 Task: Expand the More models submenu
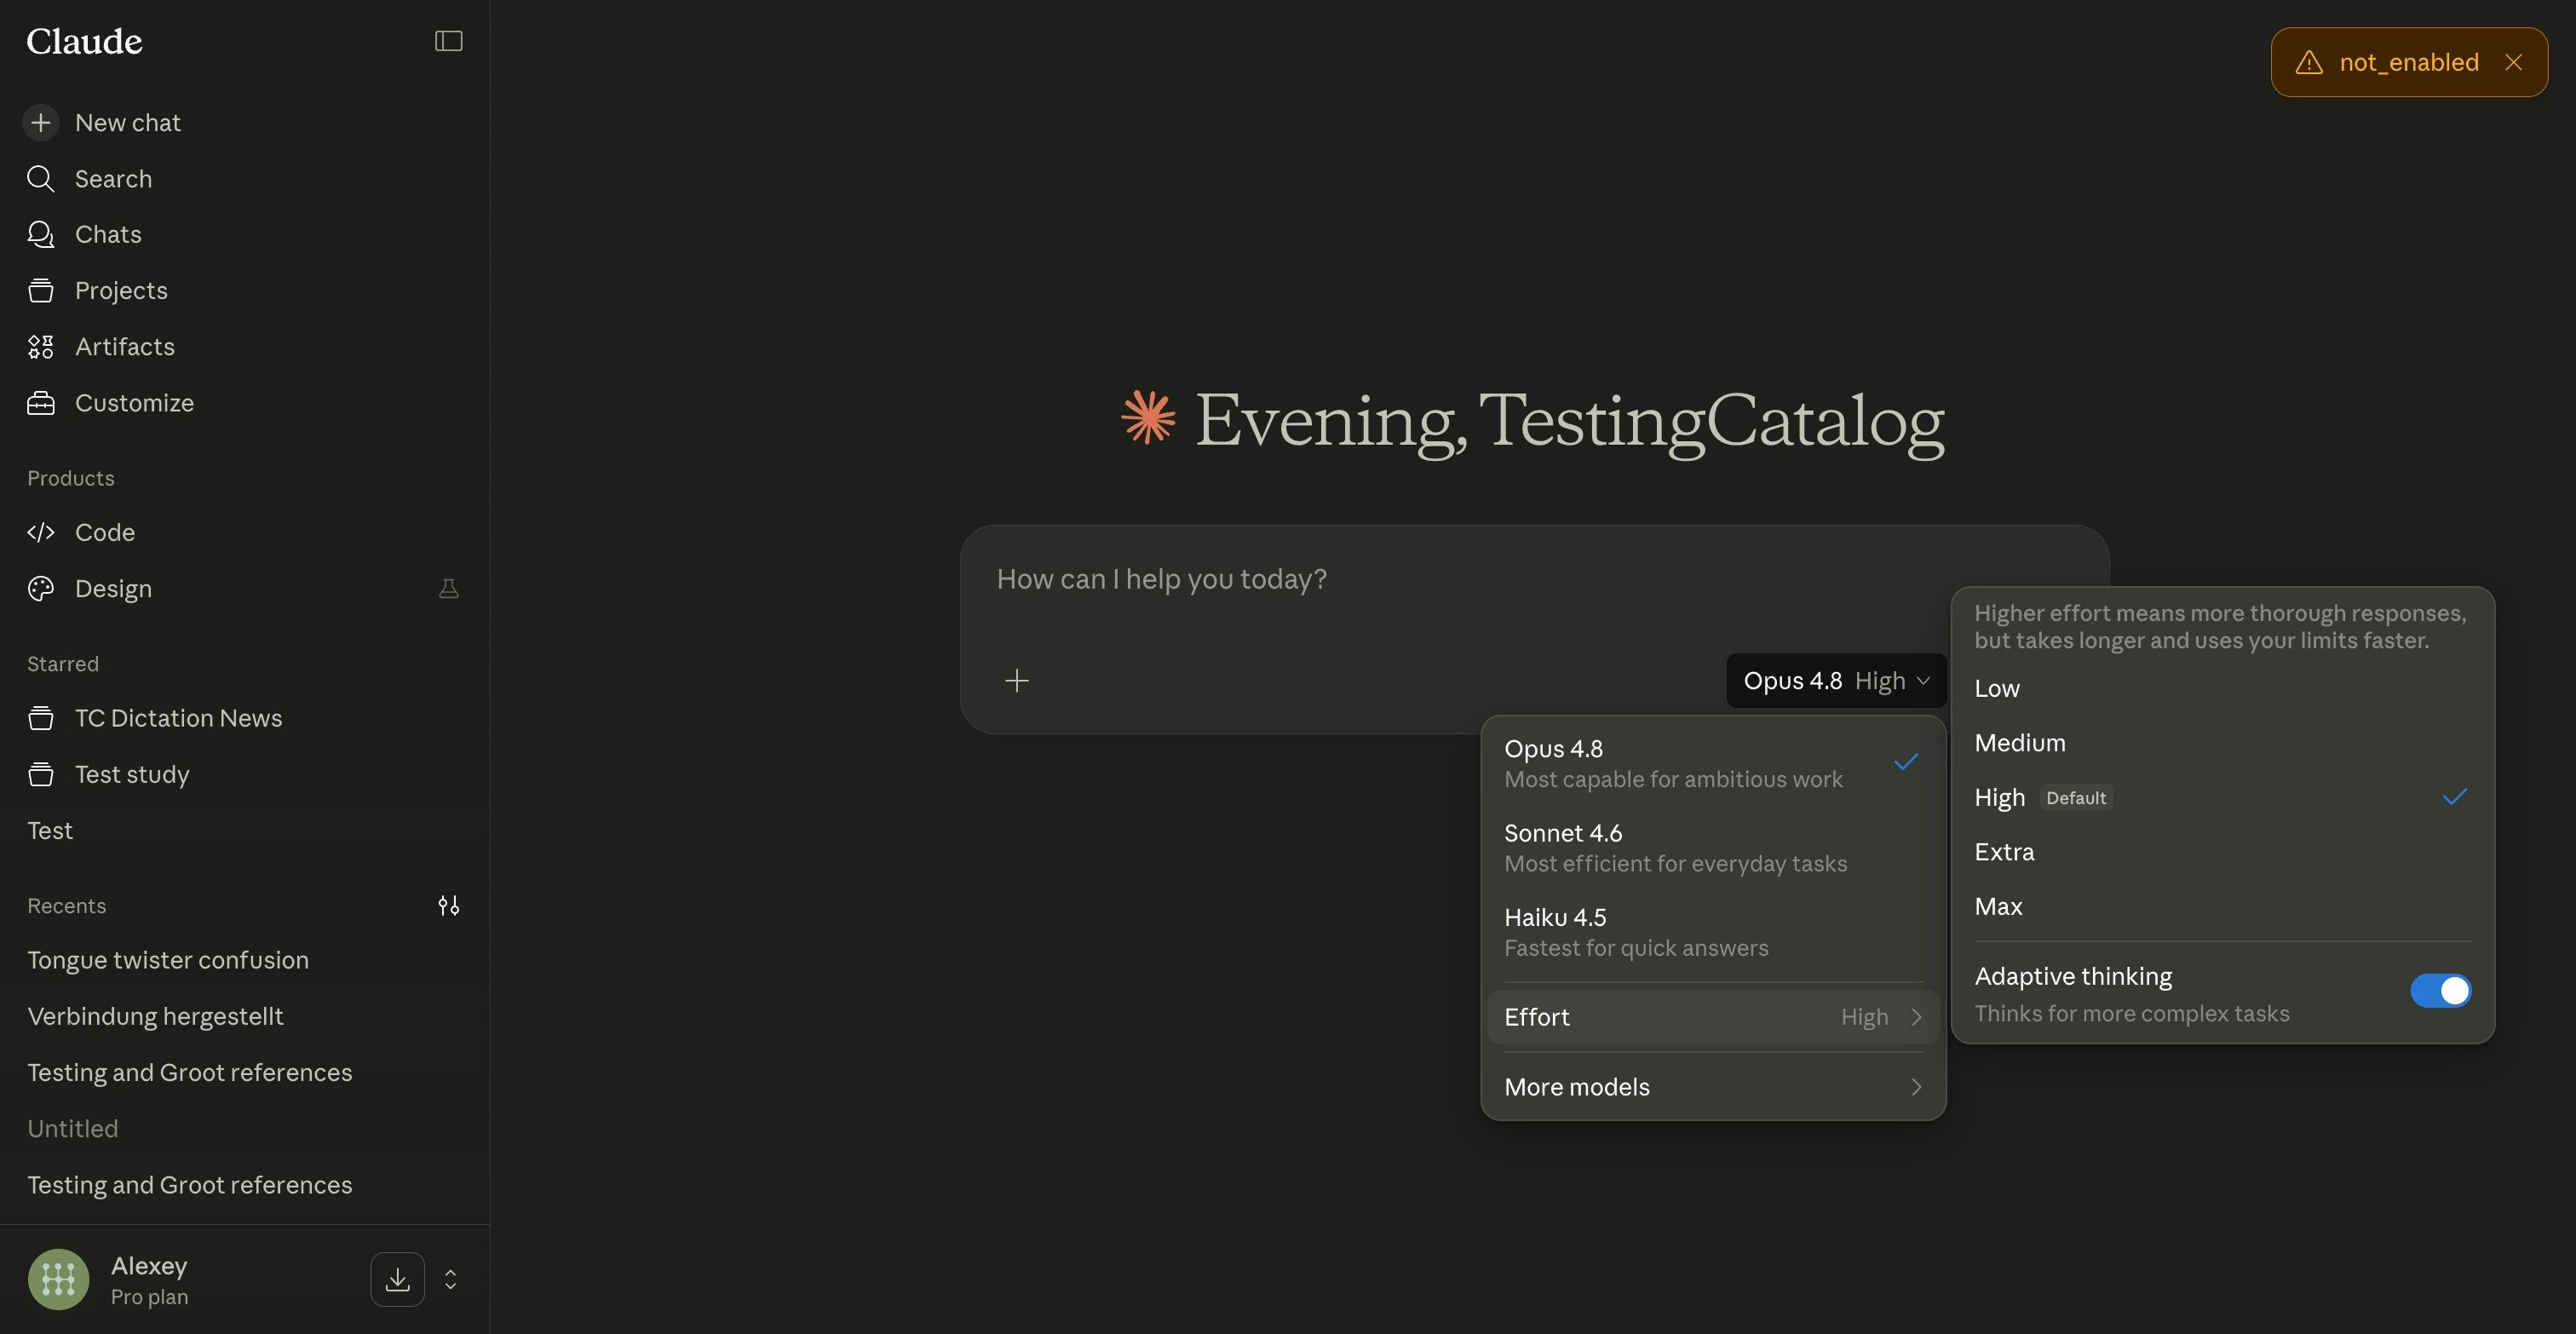(1713, 1087)
